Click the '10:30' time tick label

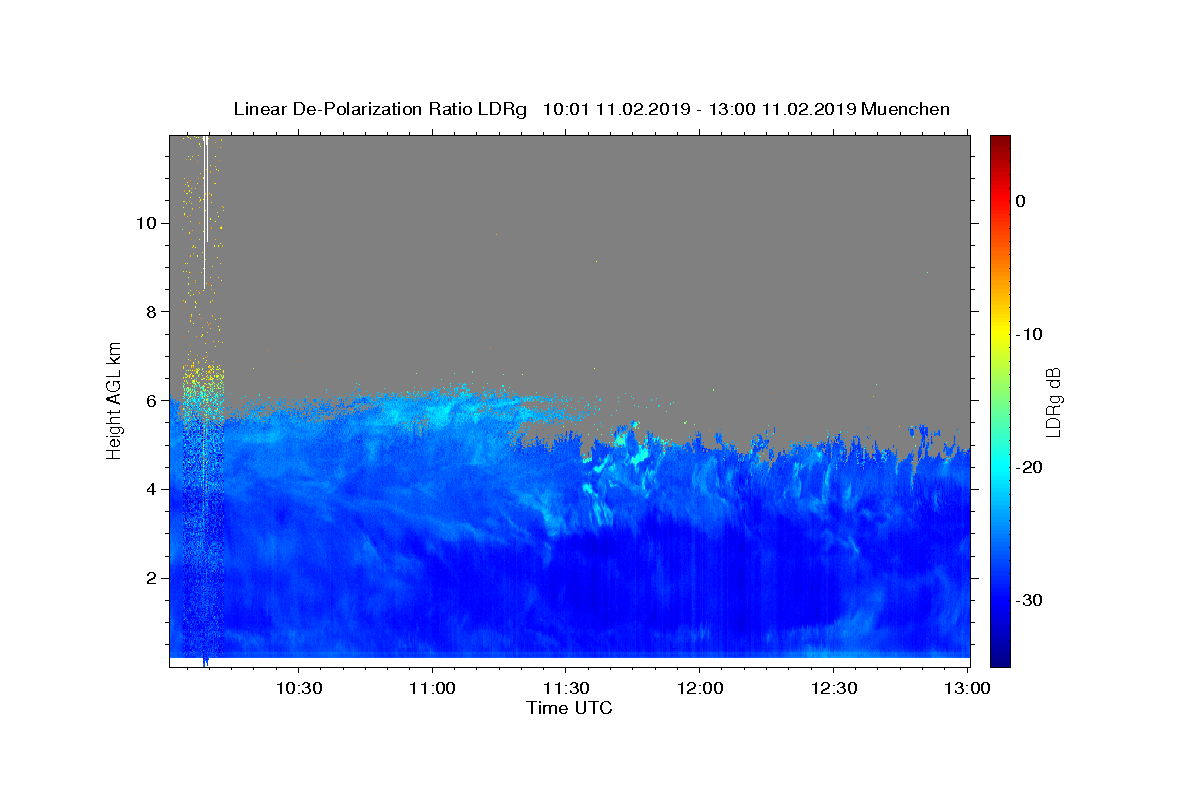299,688
